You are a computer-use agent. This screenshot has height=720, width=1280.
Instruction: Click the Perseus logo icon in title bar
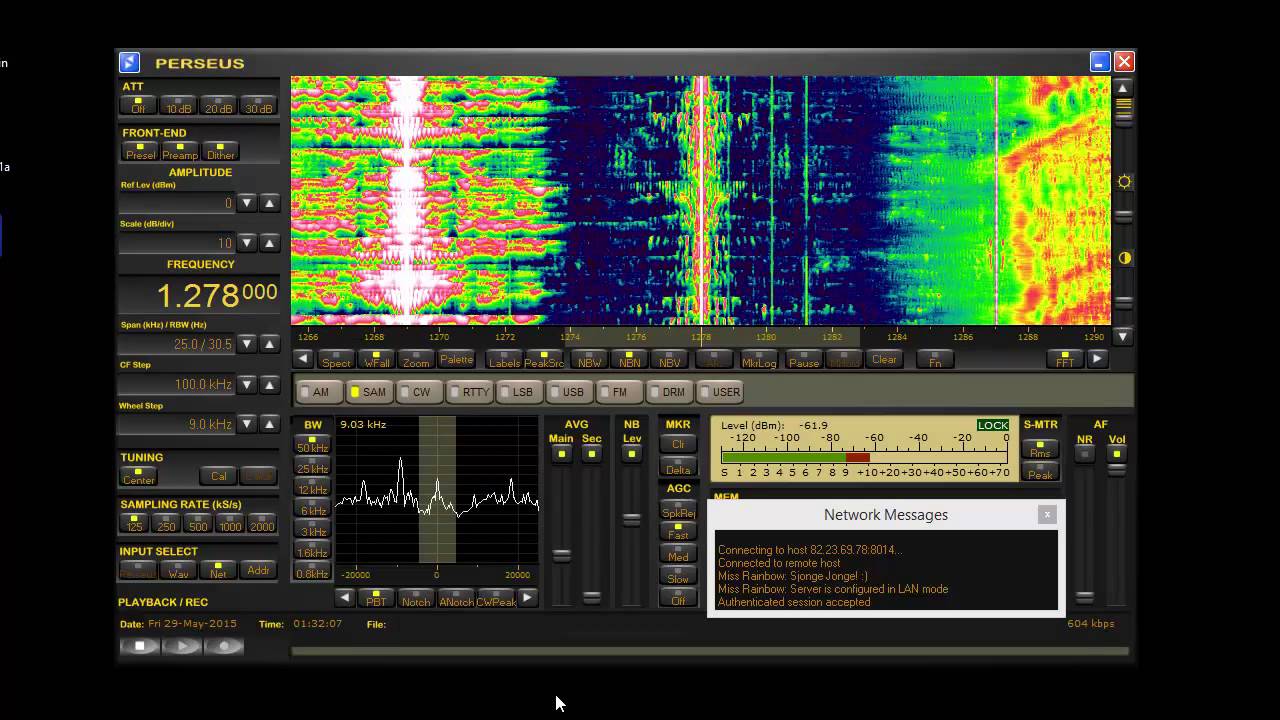[129, 62]
